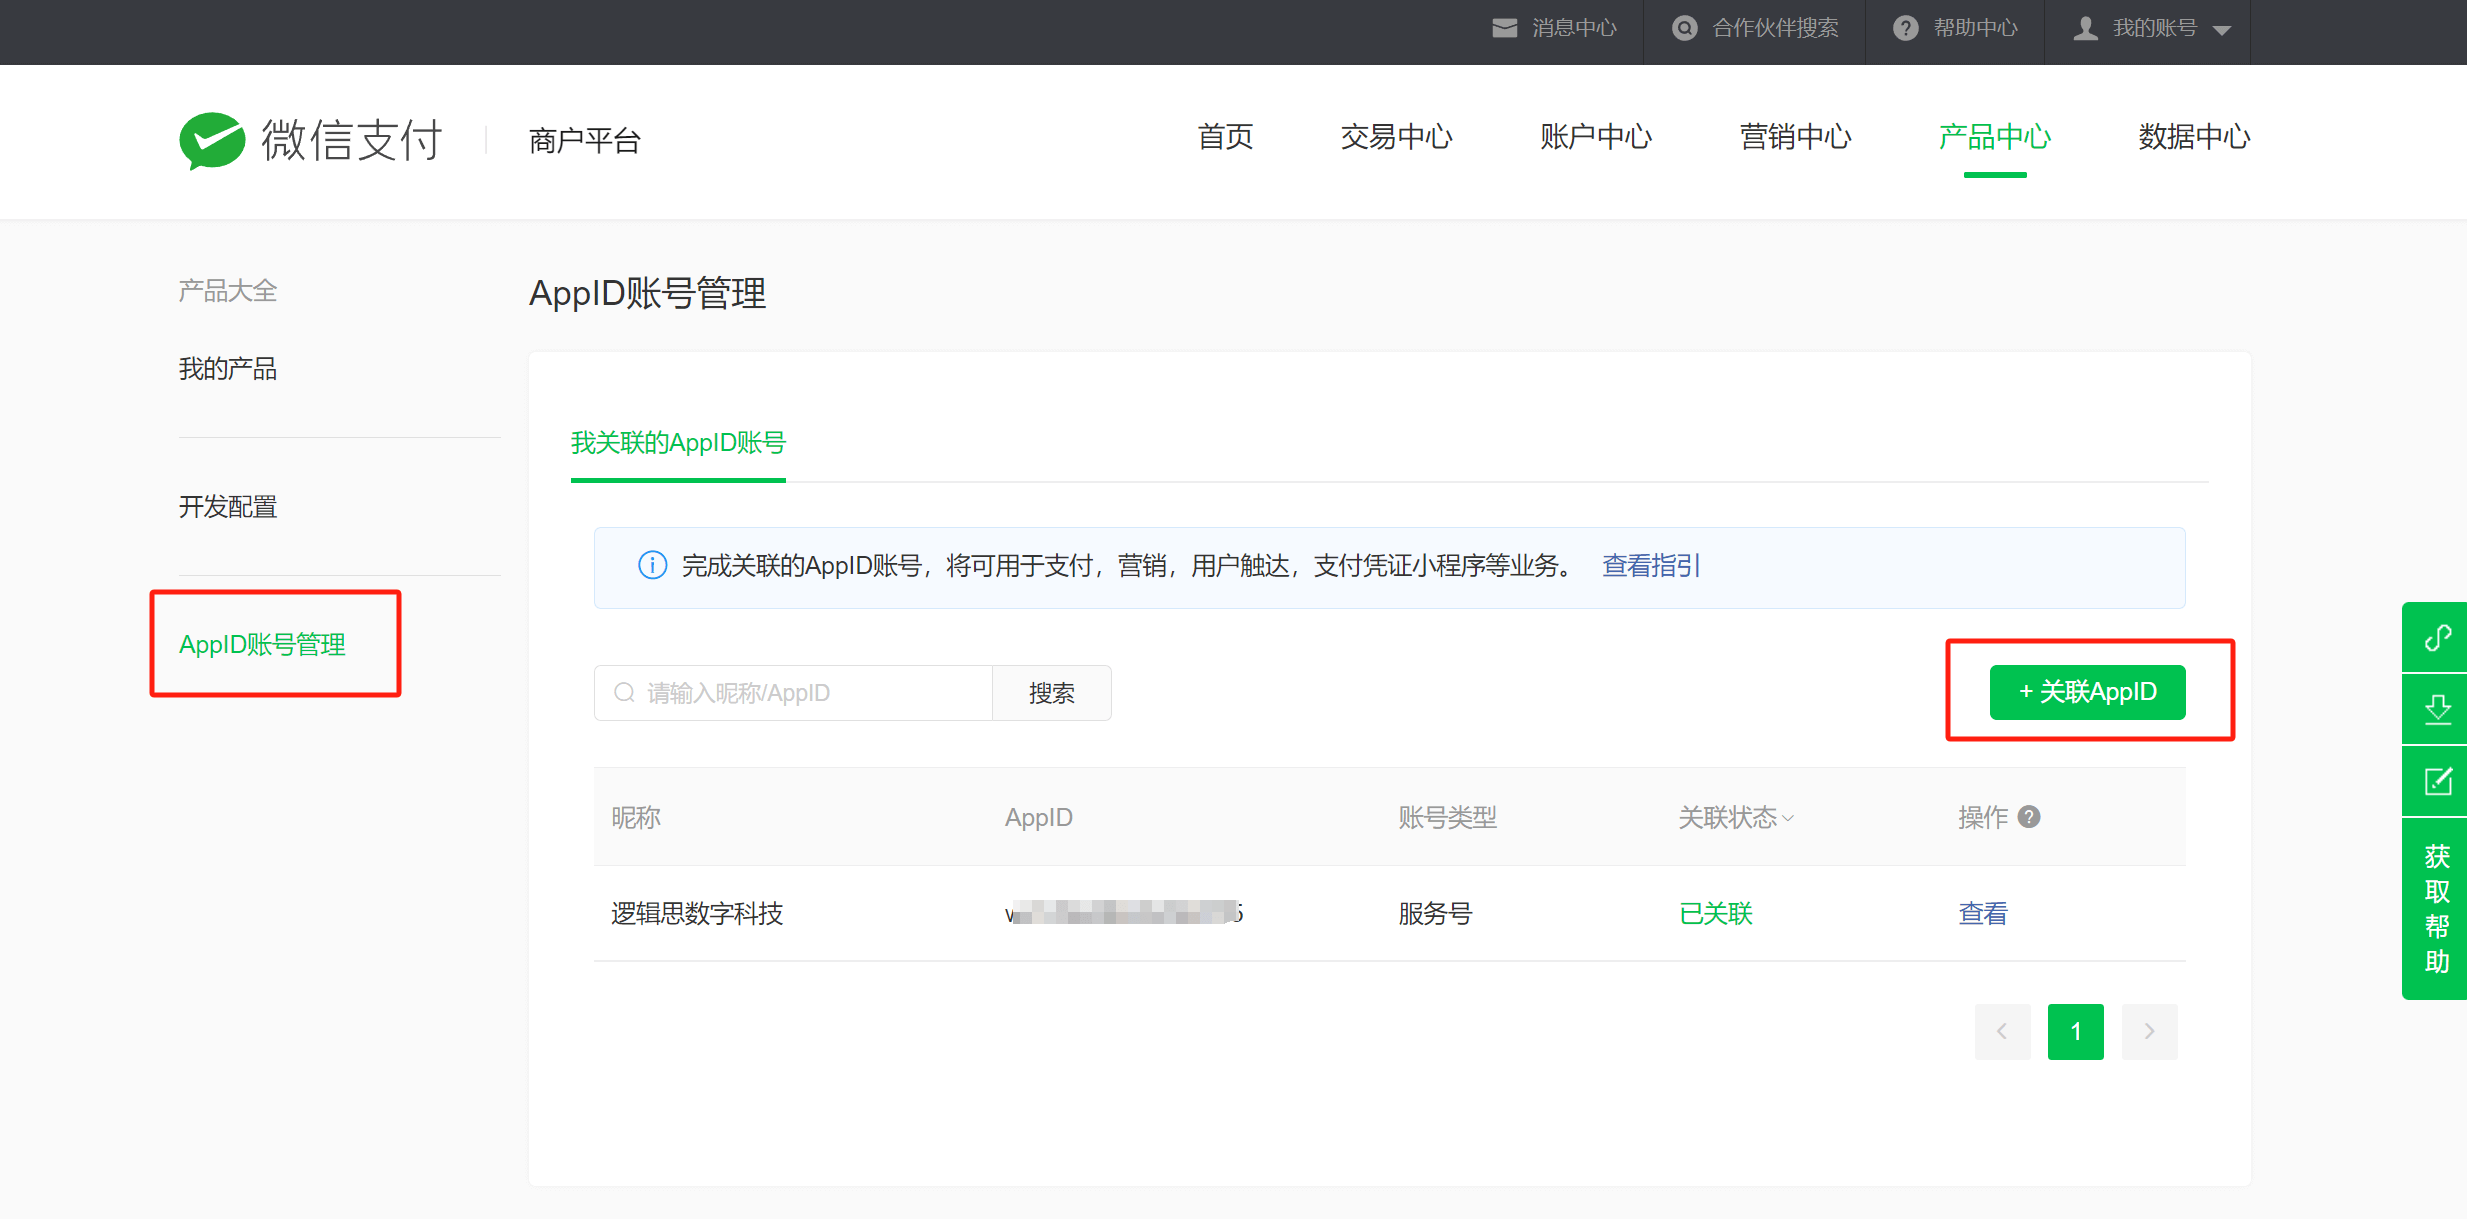
Task: Click the search magnifier in the input box
Action: tap(624, 692)
